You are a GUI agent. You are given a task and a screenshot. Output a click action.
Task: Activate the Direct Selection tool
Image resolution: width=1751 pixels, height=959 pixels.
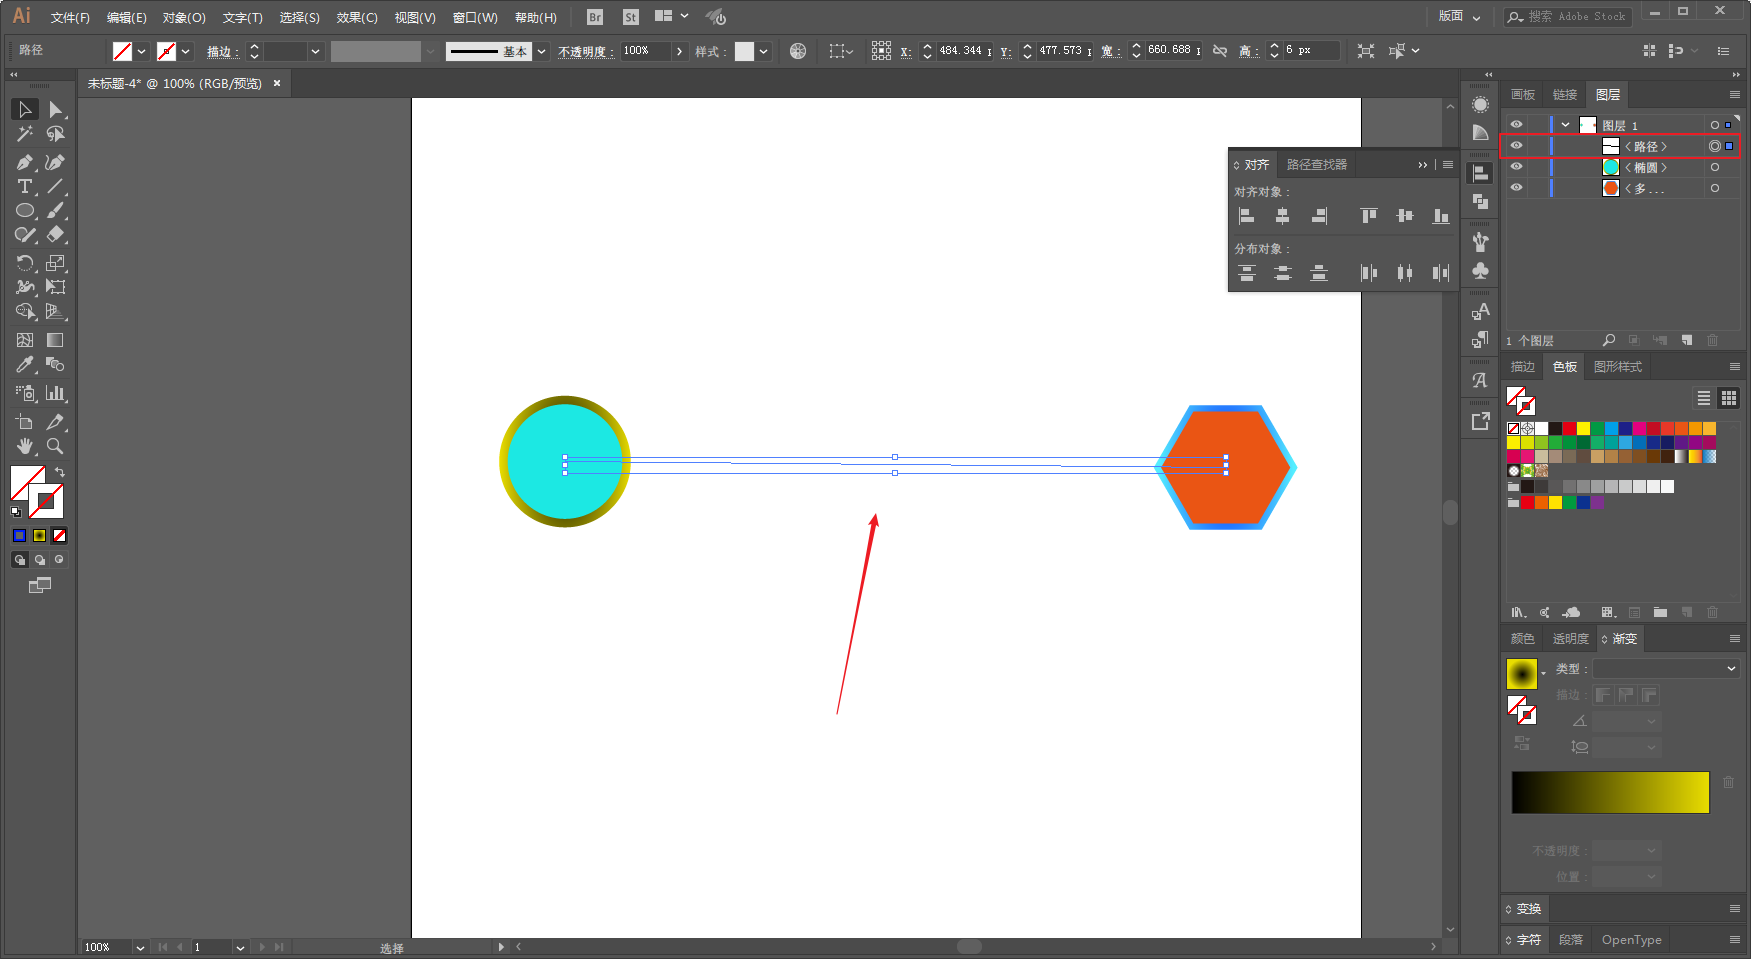click(x=56, y=109)
